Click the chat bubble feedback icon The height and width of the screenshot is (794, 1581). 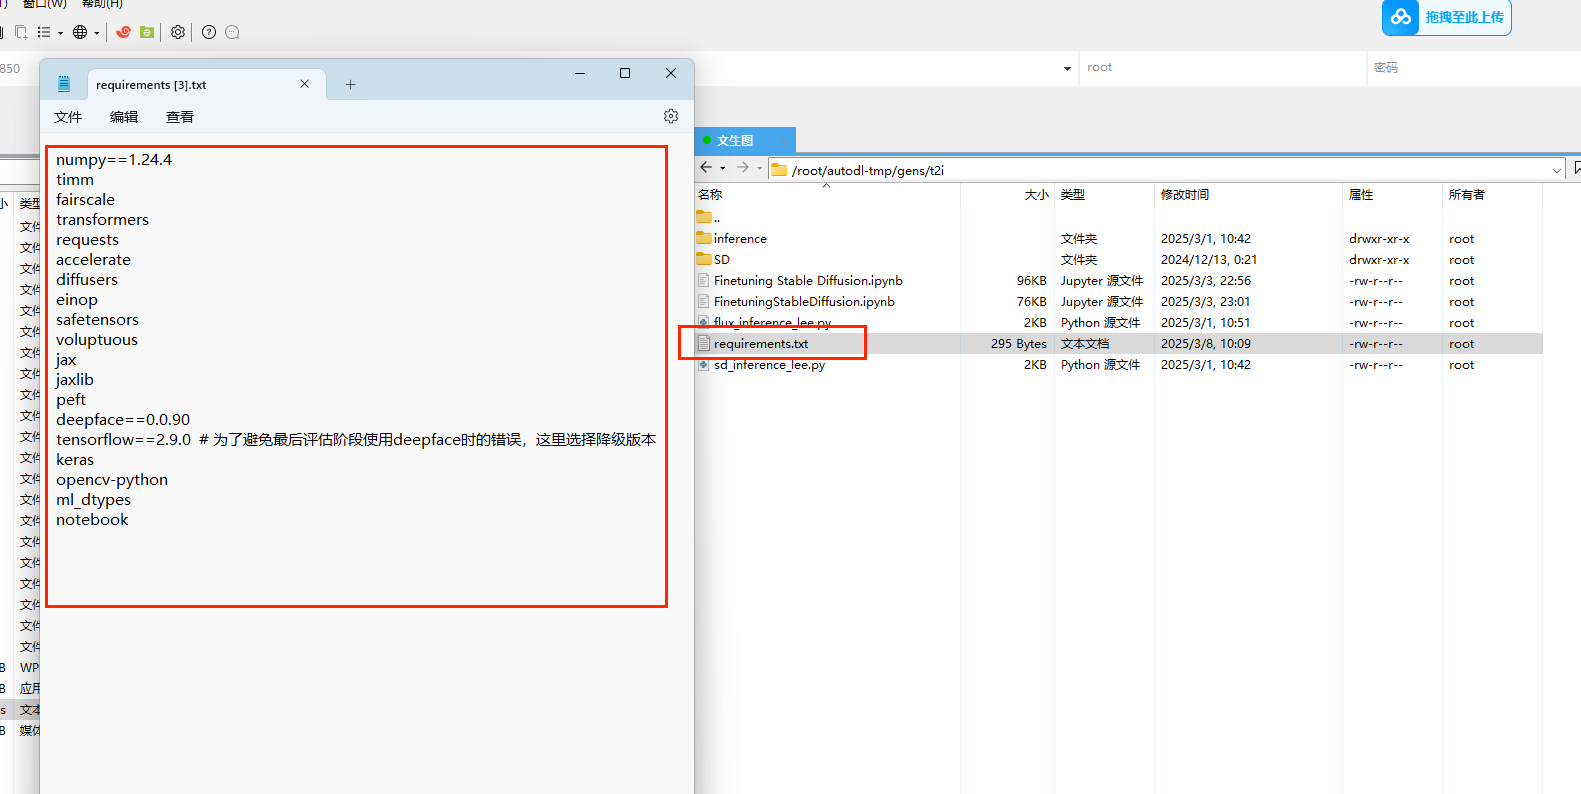(x=233, y=32)
